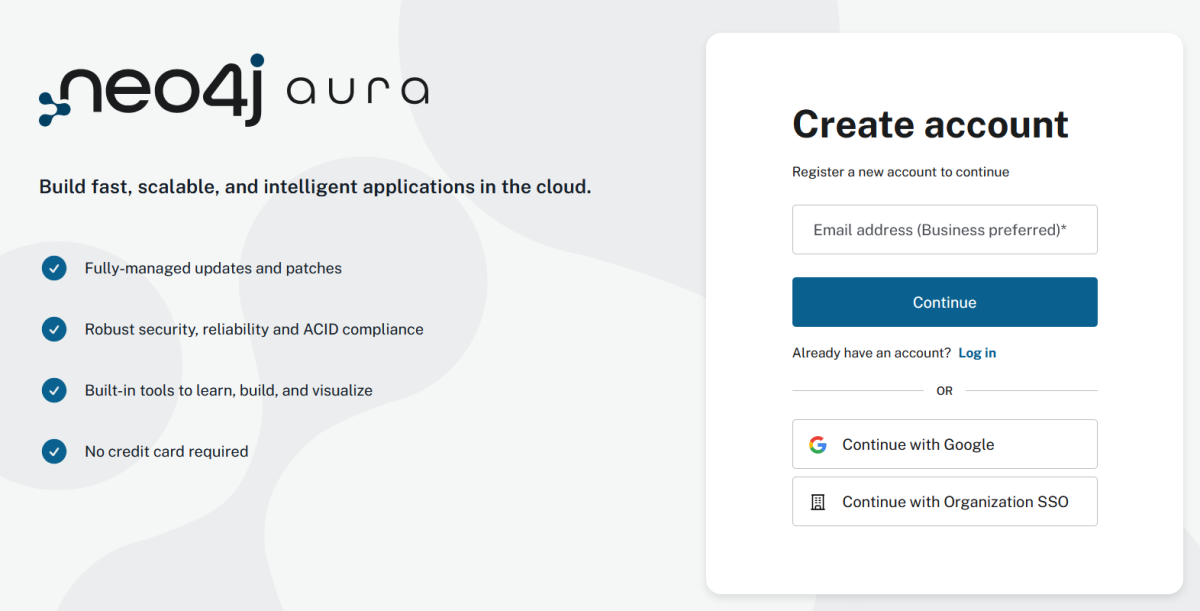Click the Create account heading

(930, 125)
